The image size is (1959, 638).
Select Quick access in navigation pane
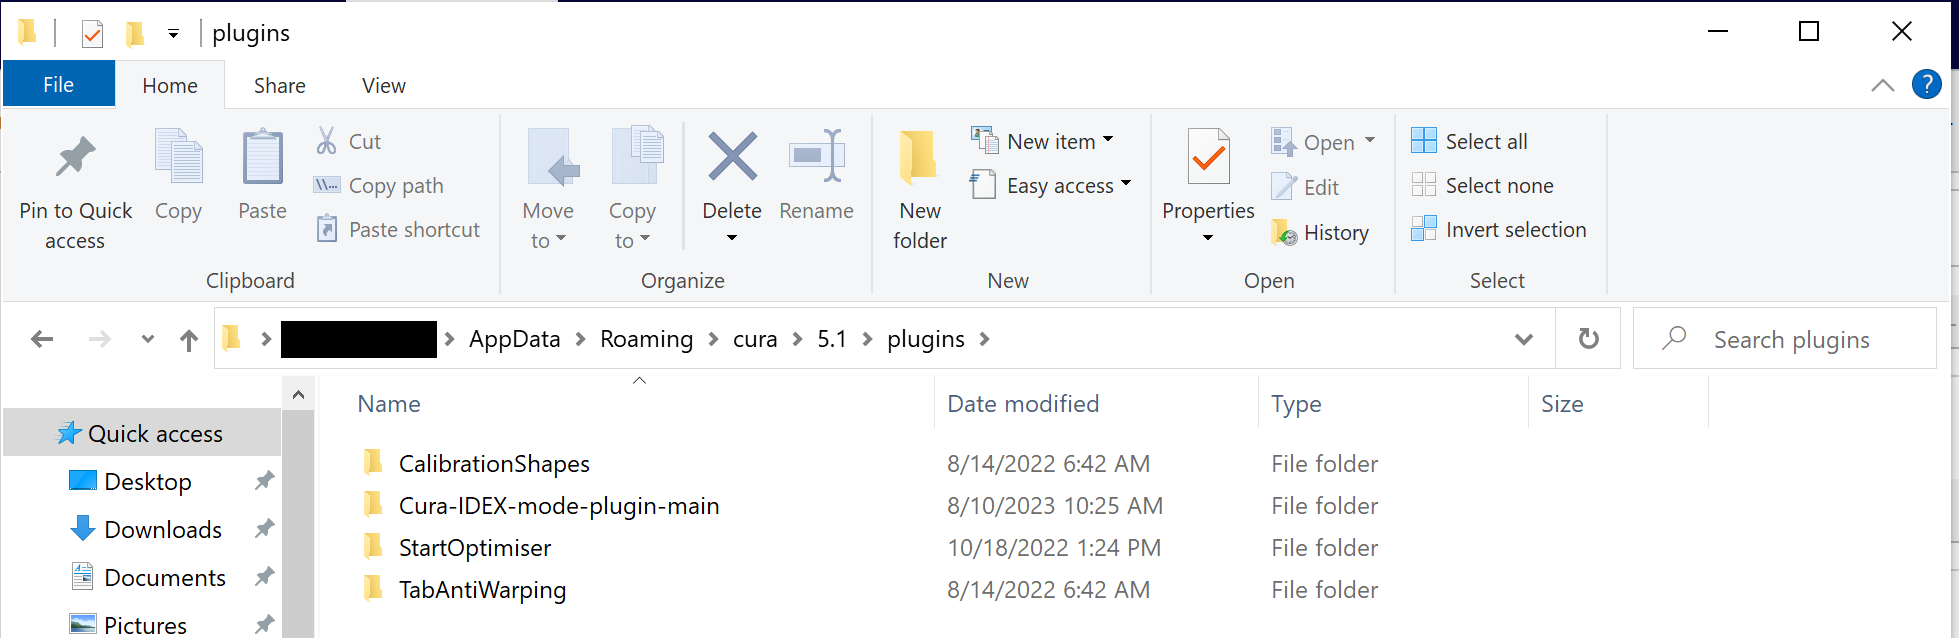click(142, 433)
